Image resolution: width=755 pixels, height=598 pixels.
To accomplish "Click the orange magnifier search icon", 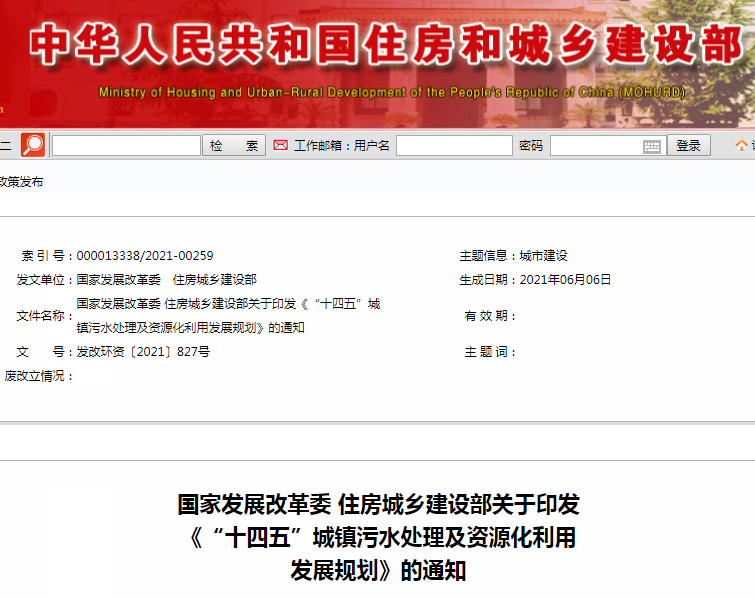I will (33, 145).
